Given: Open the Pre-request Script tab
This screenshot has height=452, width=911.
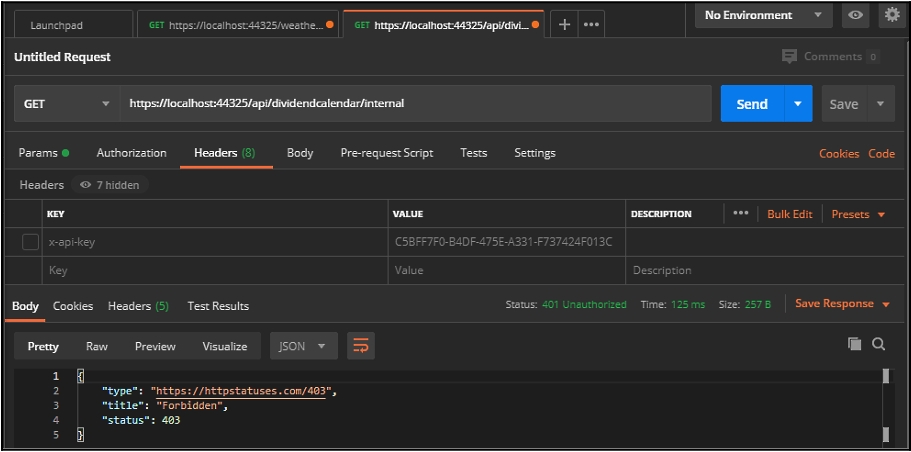Looking at the screenshot, I should 386,153.
